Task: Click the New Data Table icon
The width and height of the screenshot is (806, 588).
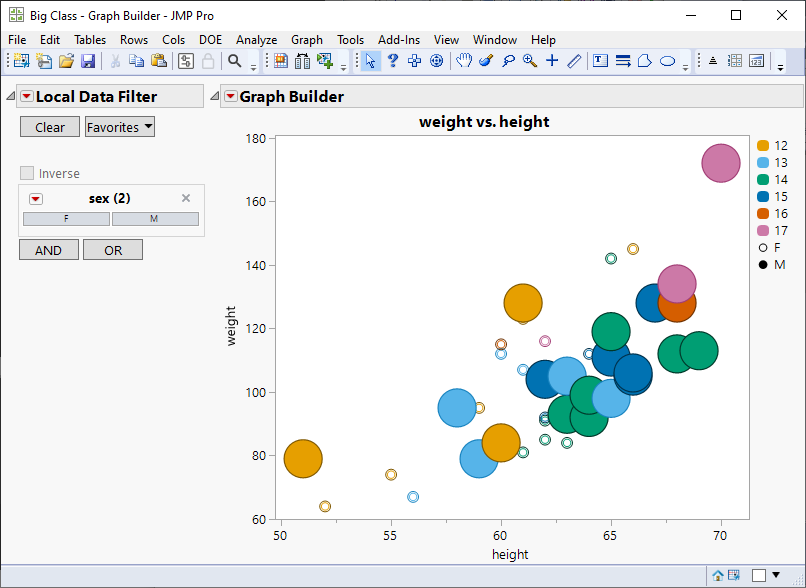Action: point(21,61)
